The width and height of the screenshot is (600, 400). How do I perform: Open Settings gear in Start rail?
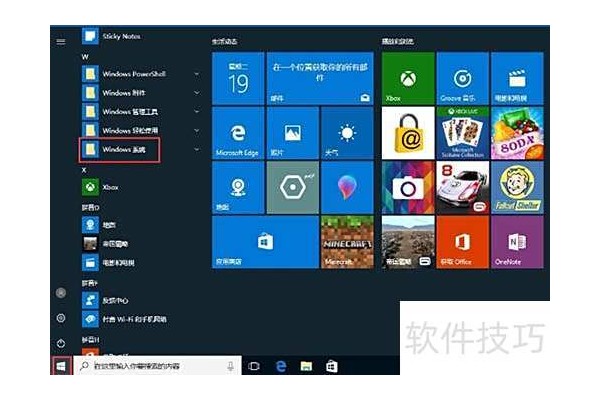[x=61, y=318]
